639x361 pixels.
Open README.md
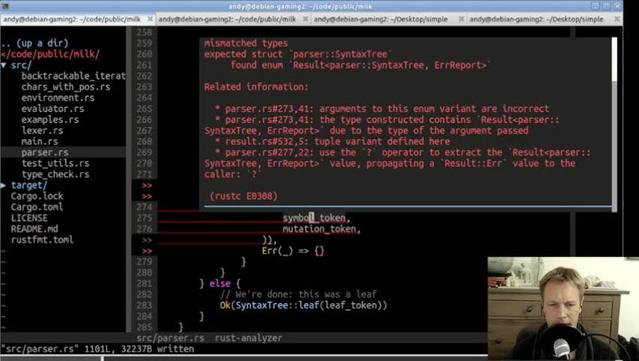coord(34,229)
